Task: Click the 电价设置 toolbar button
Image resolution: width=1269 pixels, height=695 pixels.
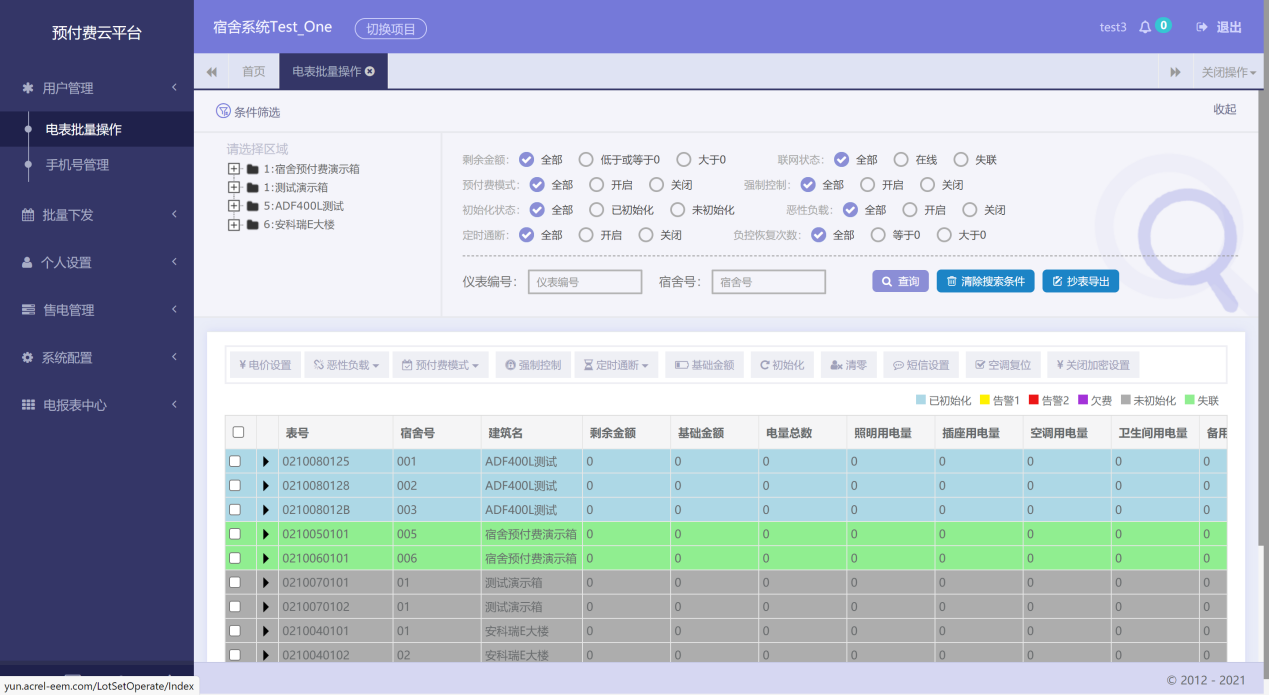Action: 265,365
